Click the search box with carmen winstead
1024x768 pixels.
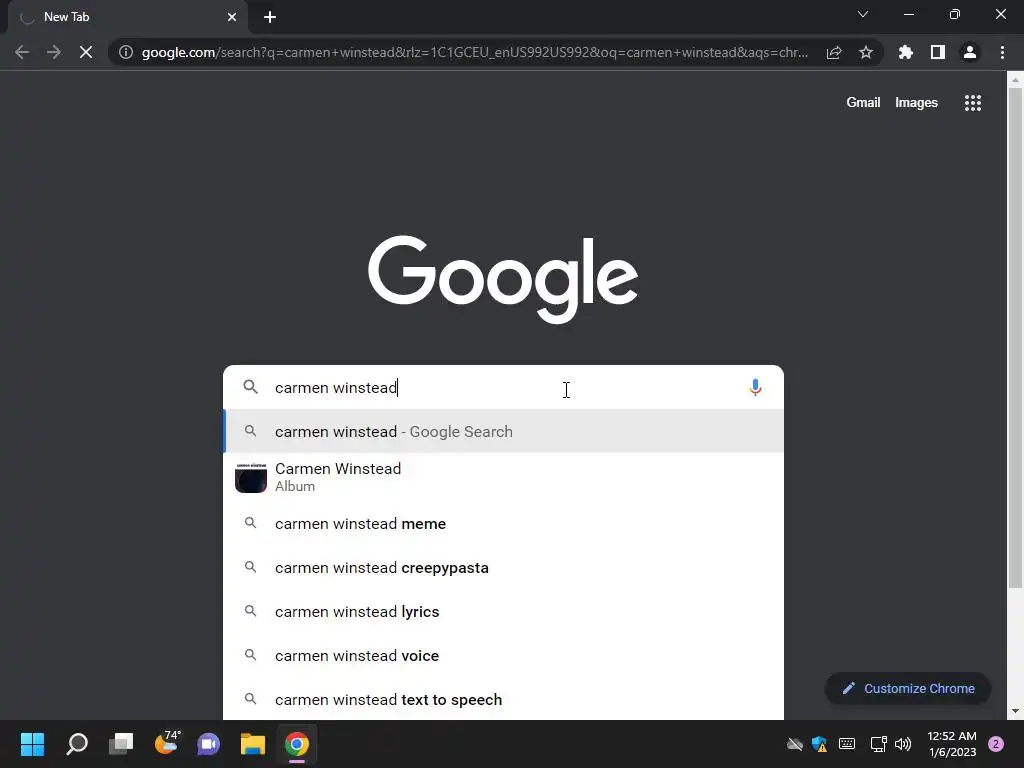pyautogui.click(x=503, y=387)
